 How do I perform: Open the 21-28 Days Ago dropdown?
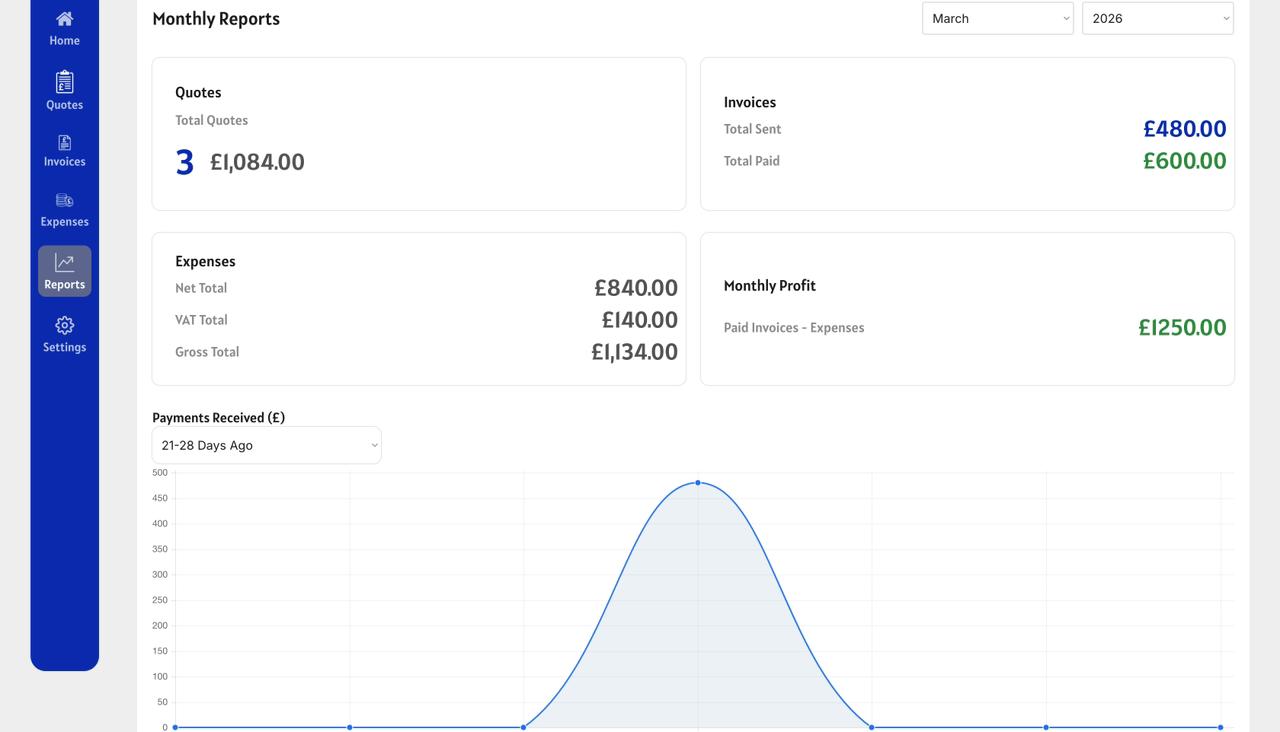pyautogui.click(x=266, y=445)
